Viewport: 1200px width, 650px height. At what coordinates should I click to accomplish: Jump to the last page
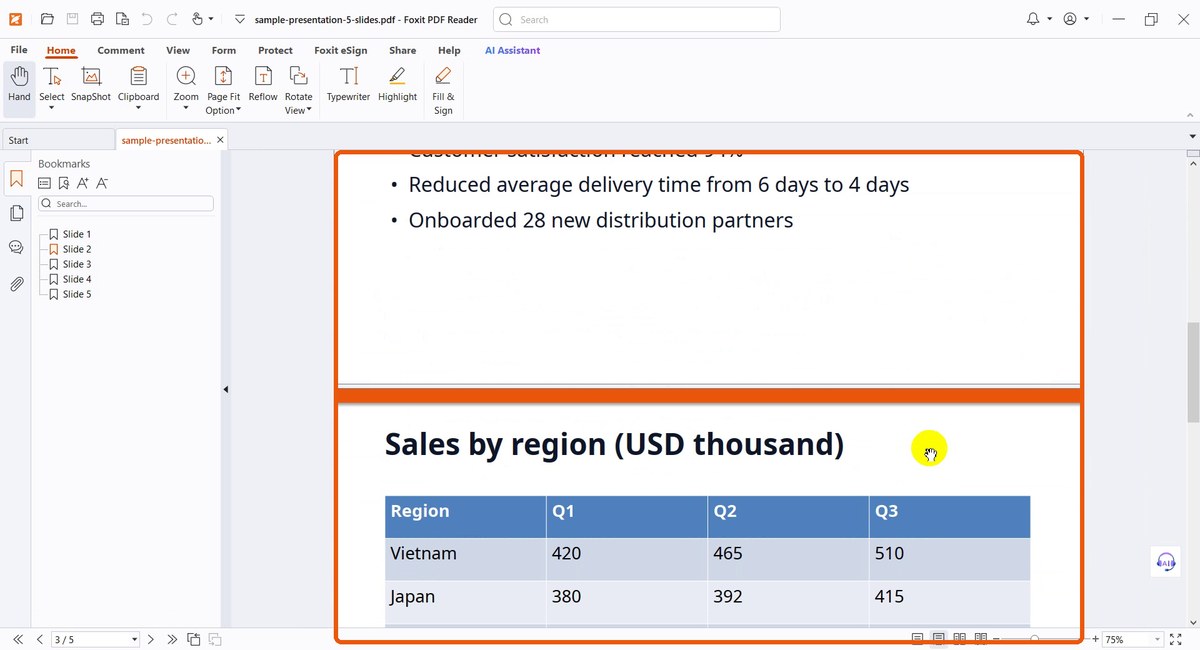point(172,639)
